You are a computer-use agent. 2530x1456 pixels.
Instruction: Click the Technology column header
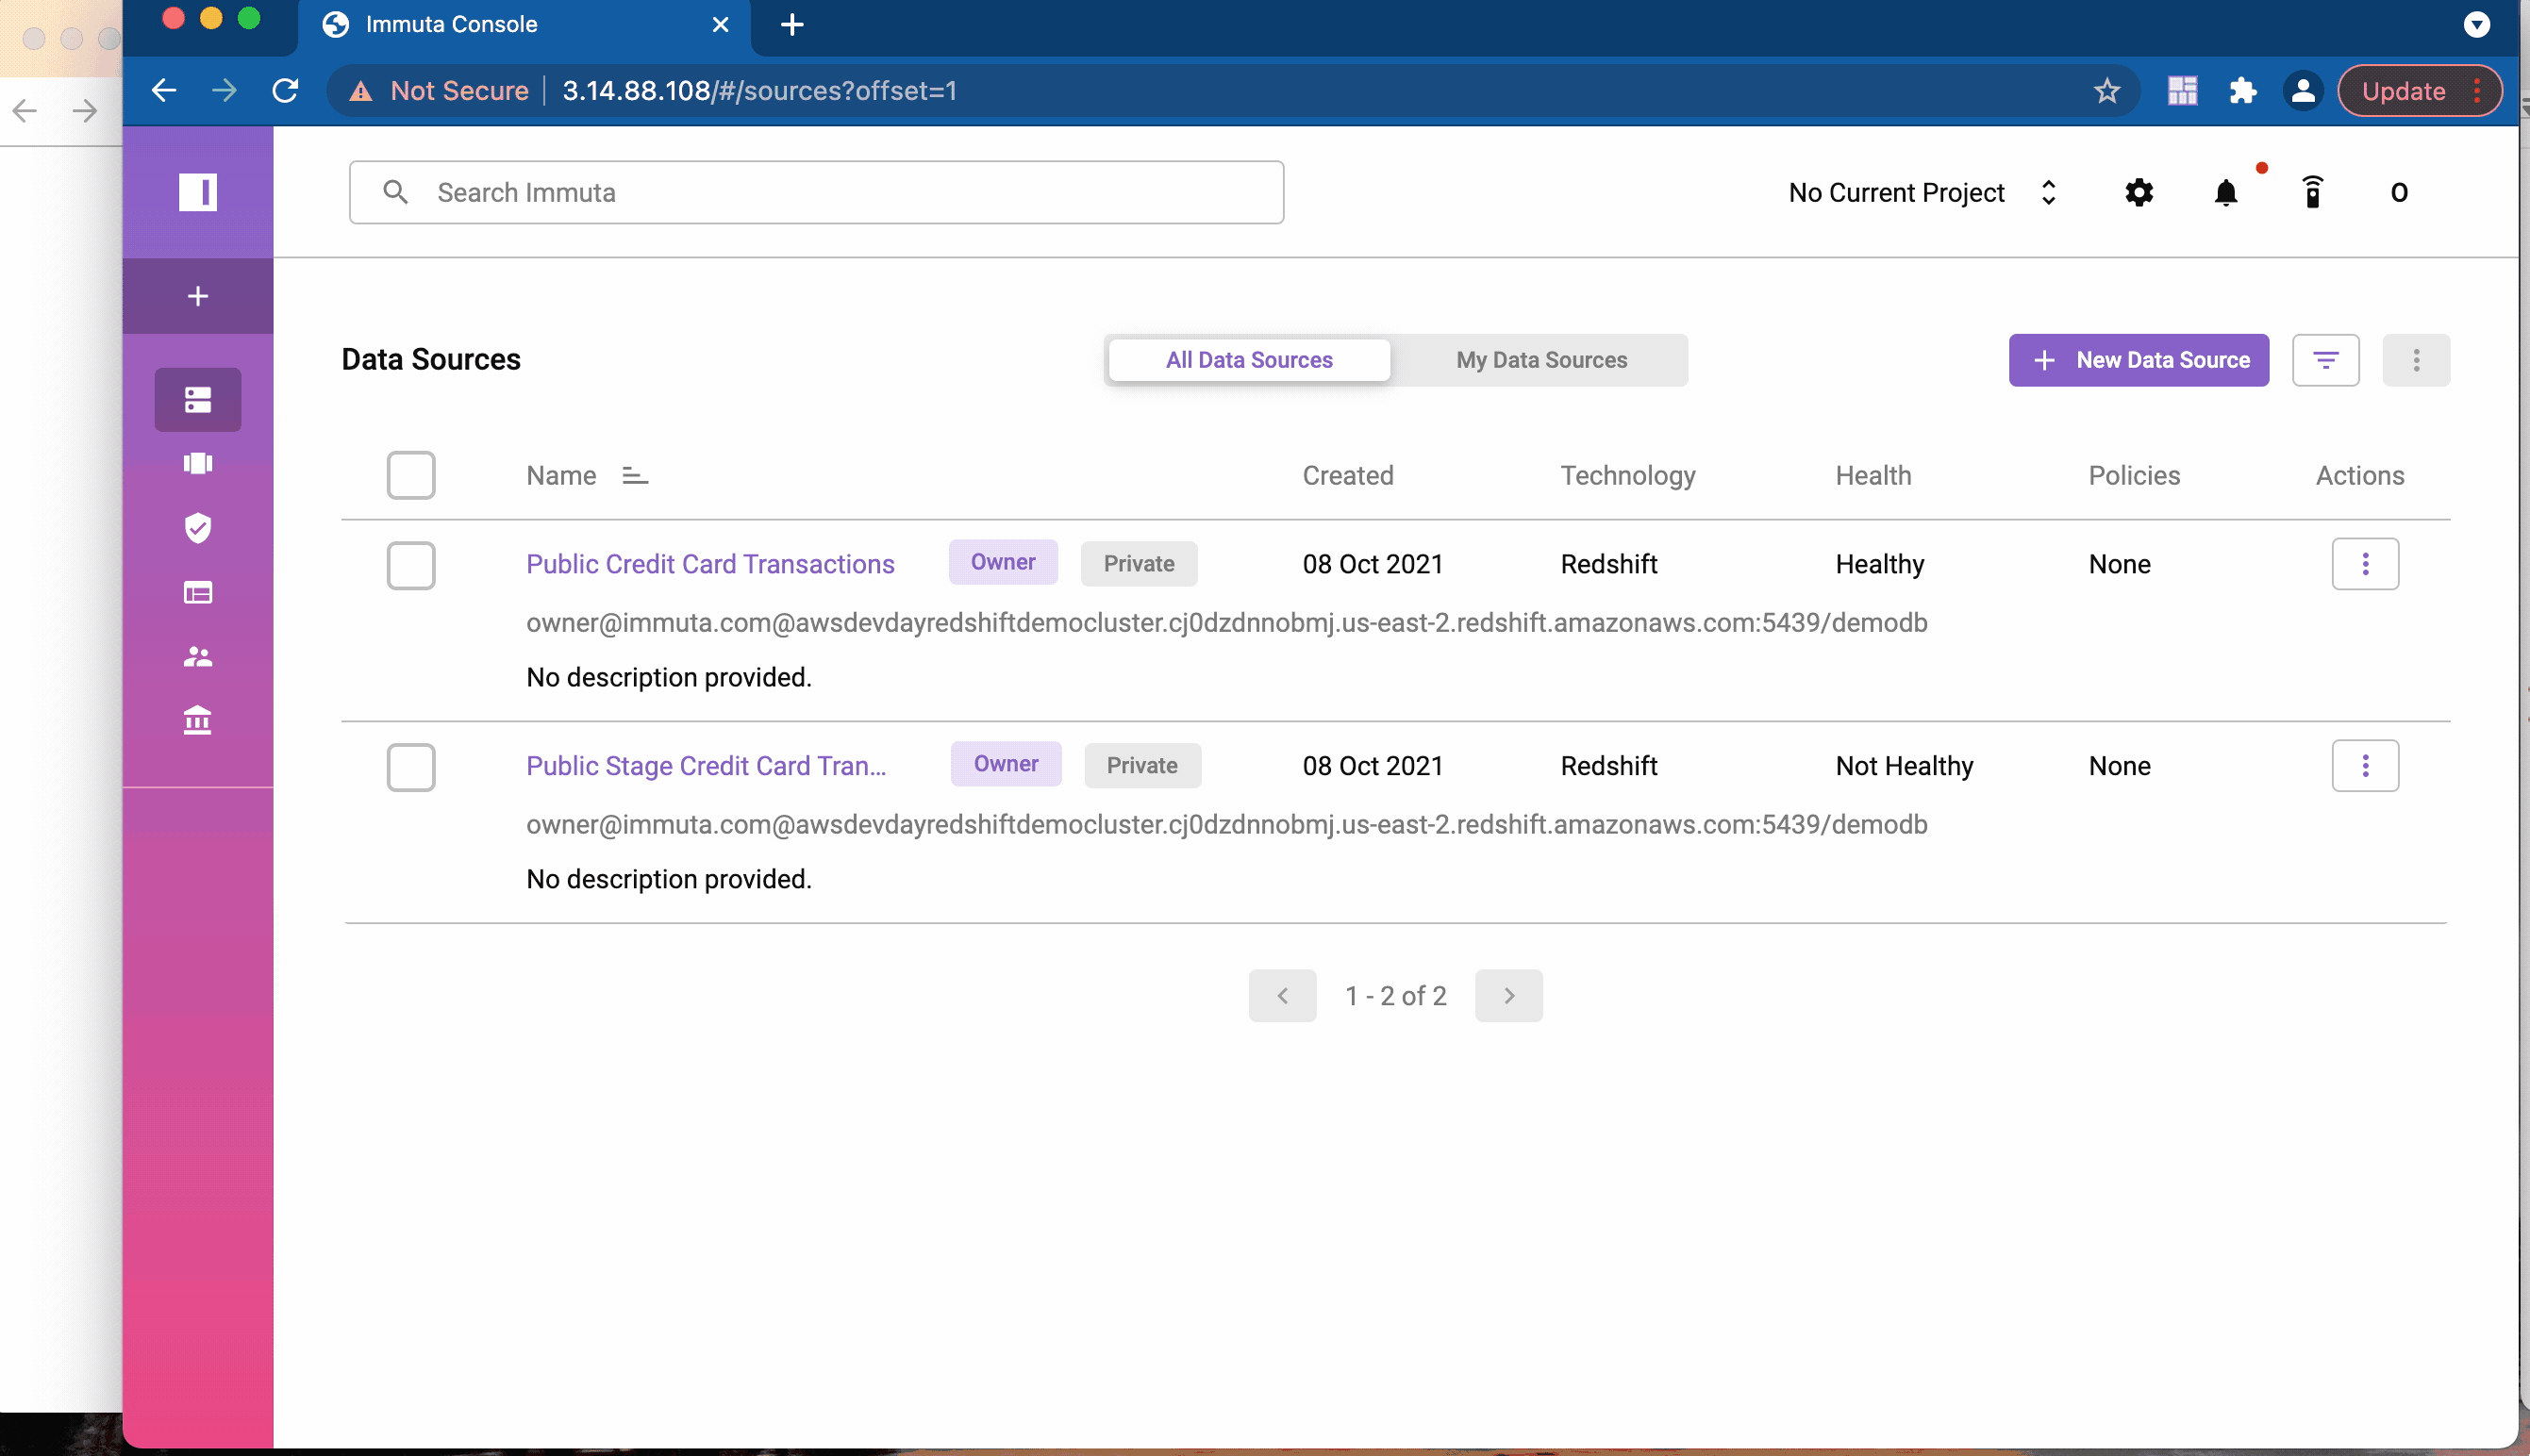pyautogui.click(x=1627, y=476)
